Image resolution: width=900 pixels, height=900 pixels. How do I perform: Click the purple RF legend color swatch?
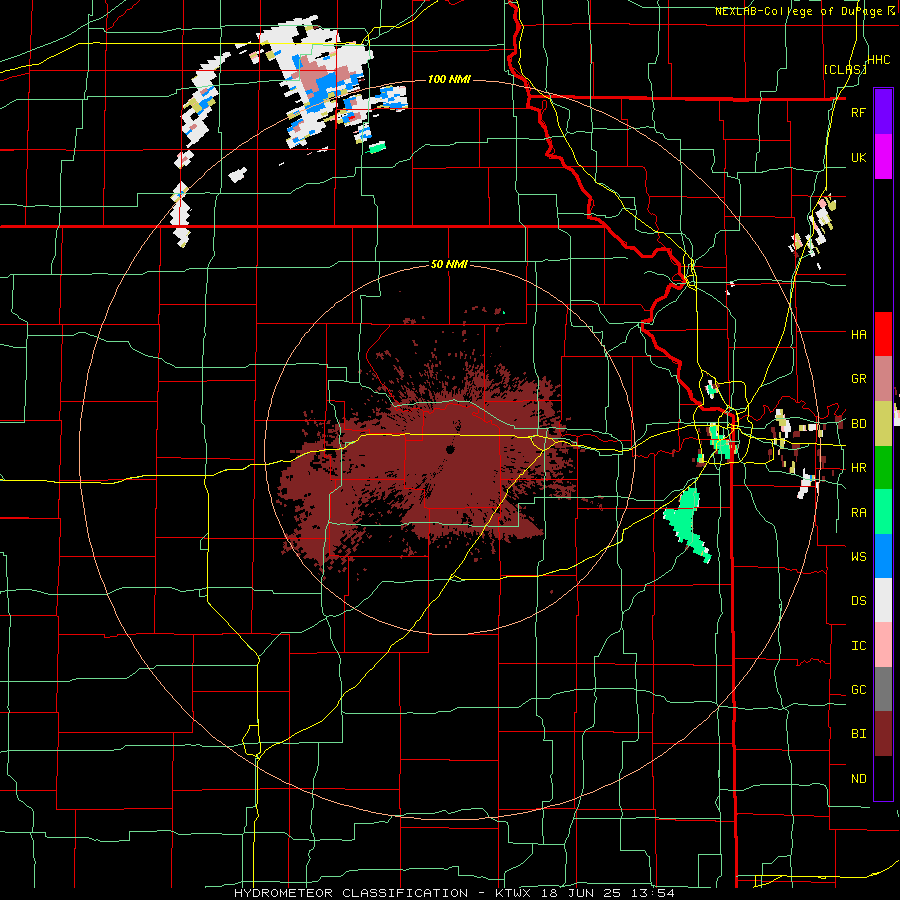[883, 112]
